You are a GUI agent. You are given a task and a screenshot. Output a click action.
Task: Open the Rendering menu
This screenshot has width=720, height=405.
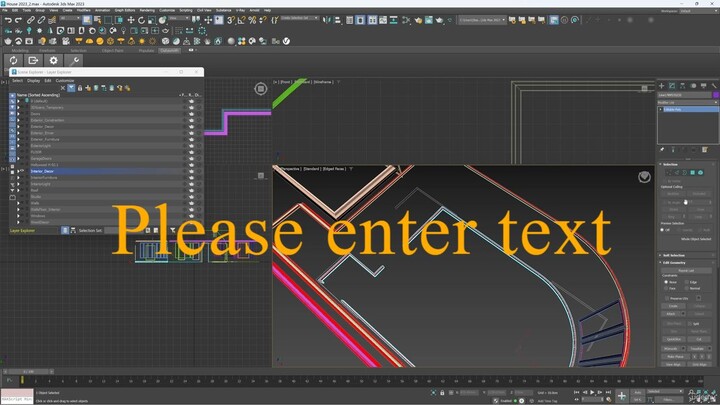click(147, 10)
